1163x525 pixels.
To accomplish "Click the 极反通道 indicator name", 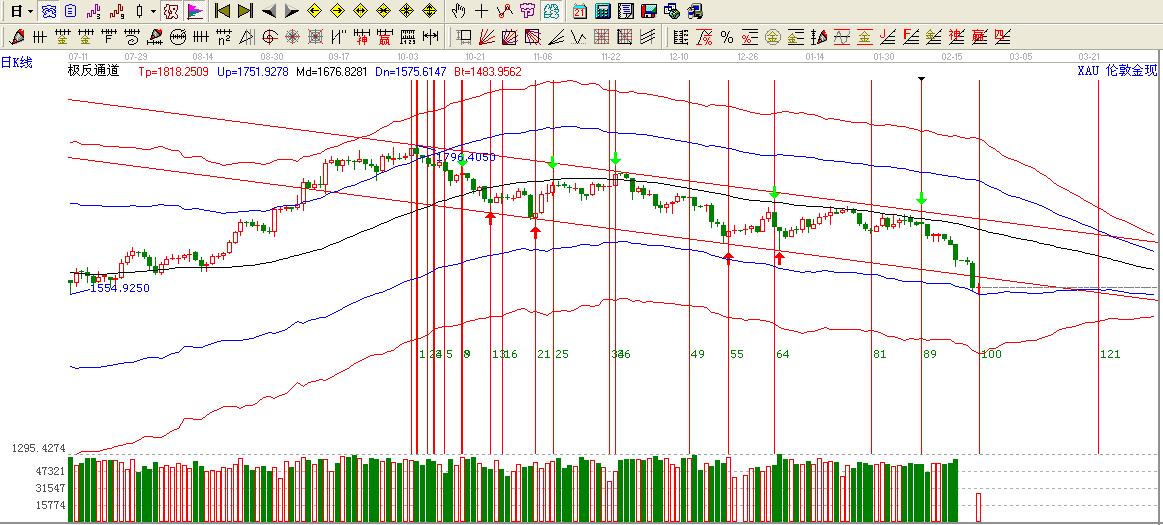I will click(x=93, y=71).
